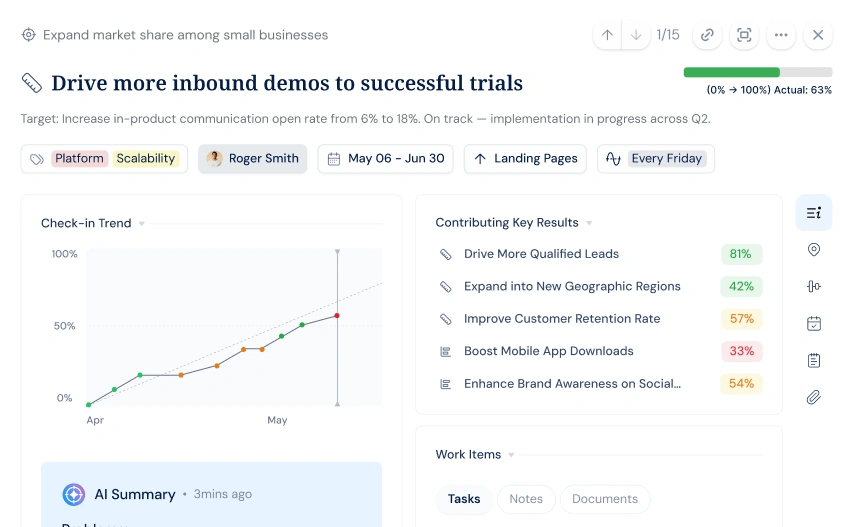The height and width of the screenshot is (527, 853).
Task: Click the 3mins ago timestamp
Action: (223, 494)
